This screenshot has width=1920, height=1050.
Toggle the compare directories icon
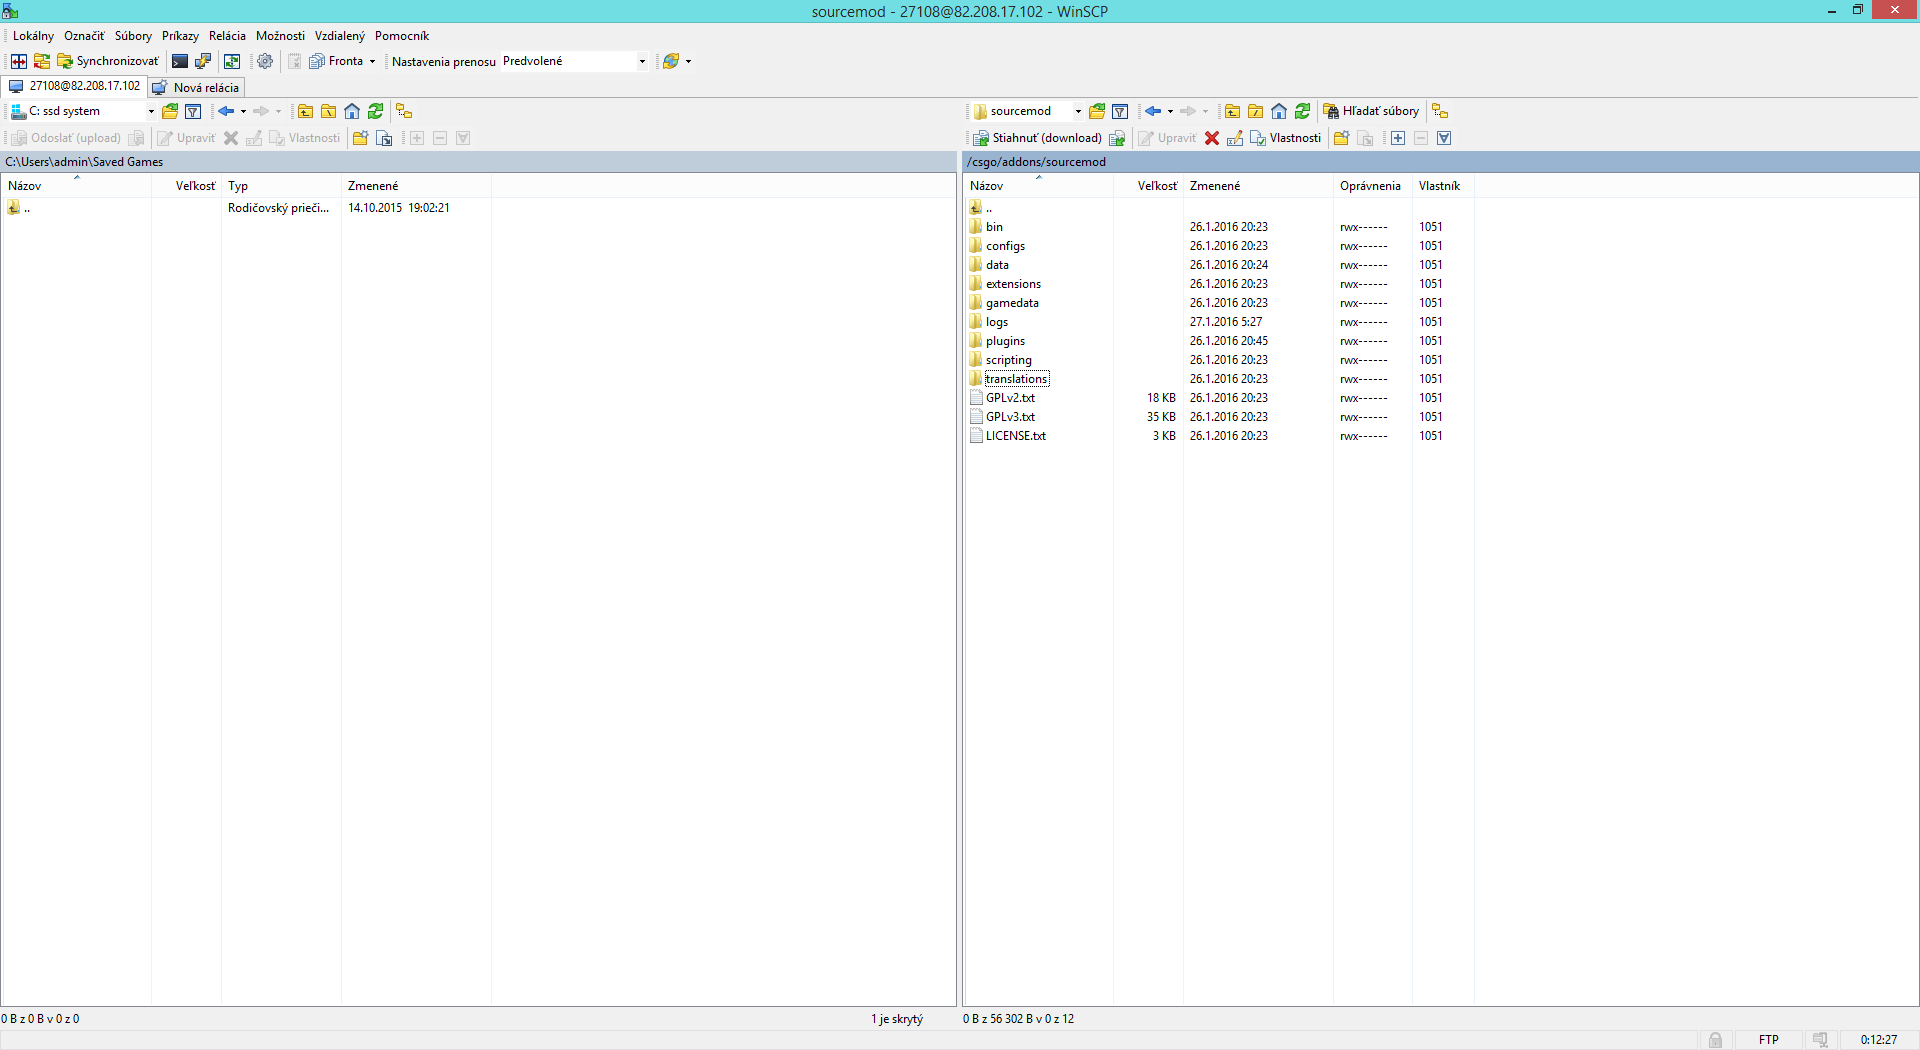pyautogui.click(x=19, y=61)
